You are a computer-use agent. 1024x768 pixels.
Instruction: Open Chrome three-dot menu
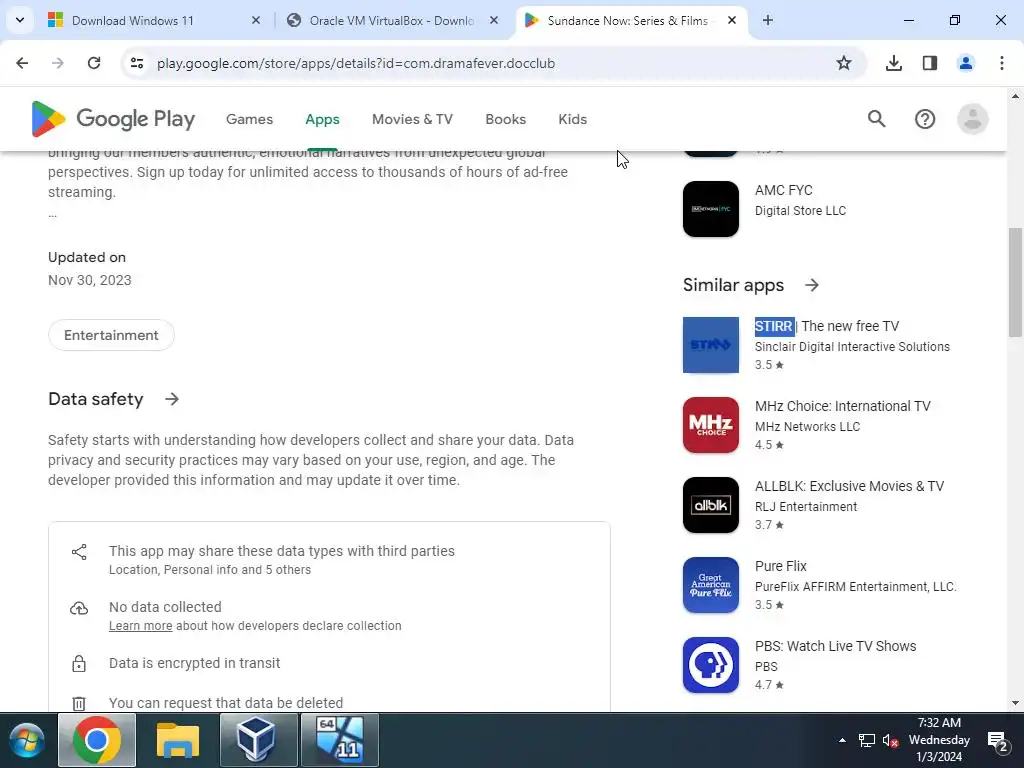click(1001, 63)
